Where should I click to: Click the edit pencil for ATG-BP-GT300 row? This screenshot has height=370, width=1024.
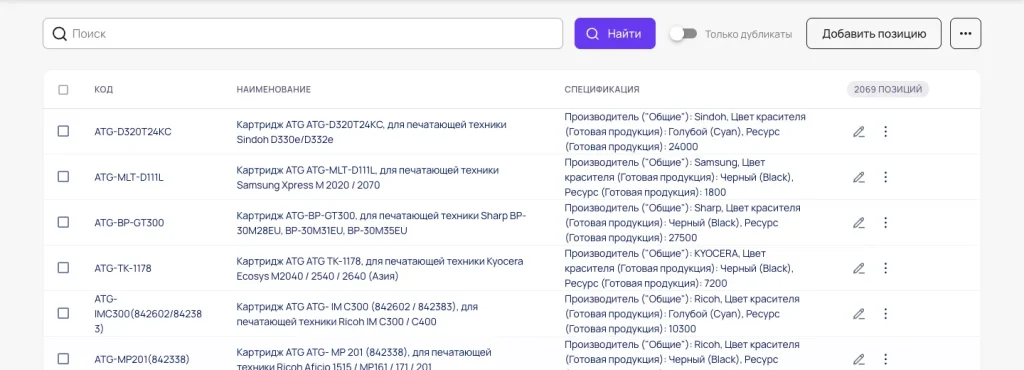pos(859,223)
